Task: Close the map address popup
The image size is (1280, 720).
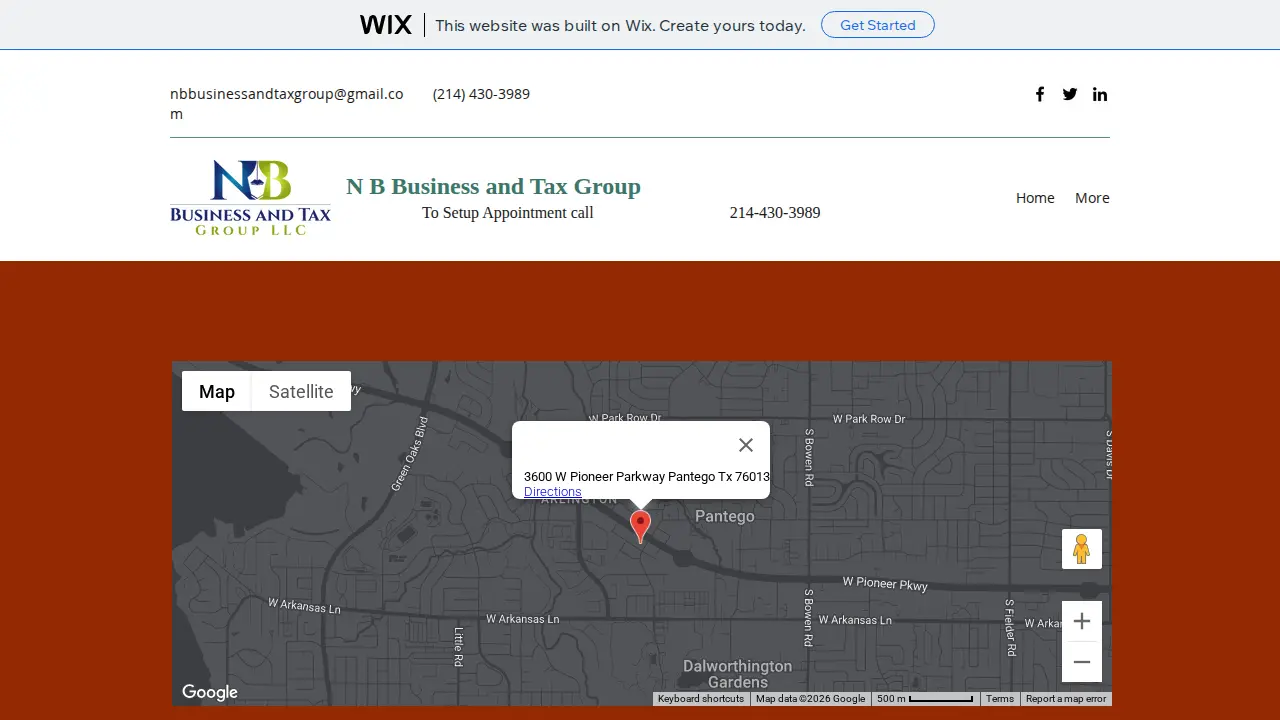Action: pos(746,445)
